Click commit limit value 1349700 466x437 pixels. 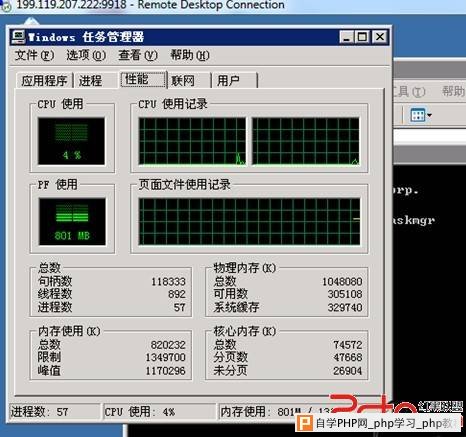tap(165, 358)
